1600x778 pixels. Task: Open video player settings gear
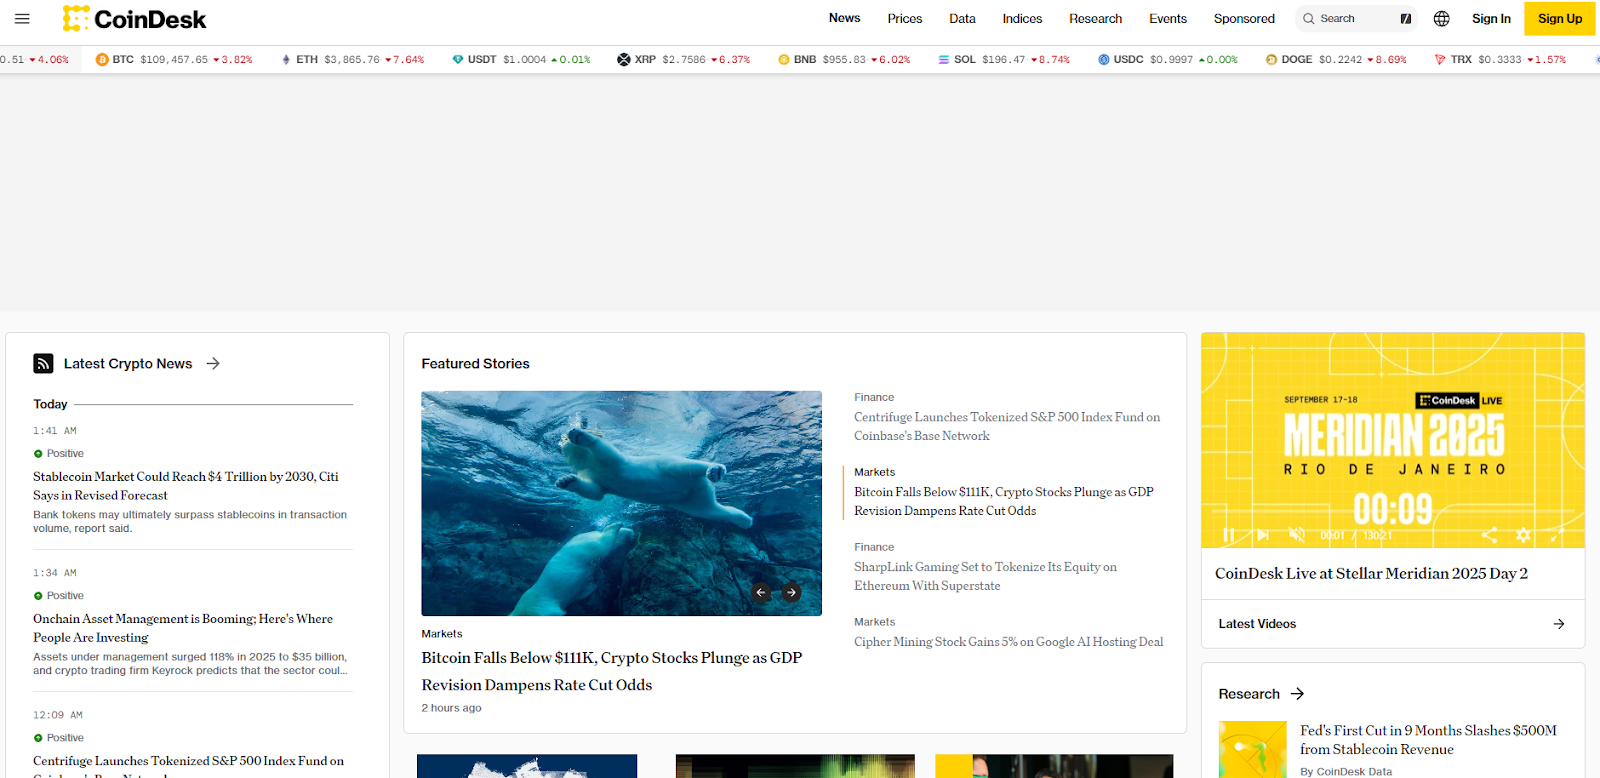pos(1523,535)
